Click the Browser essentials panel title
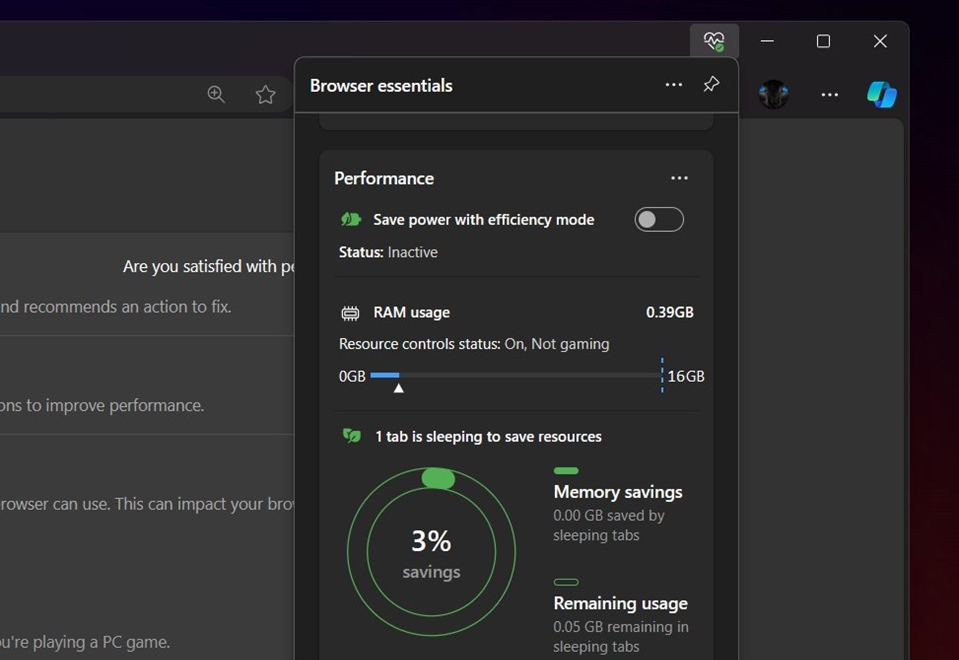959x660 pixels. pos(381,85)
